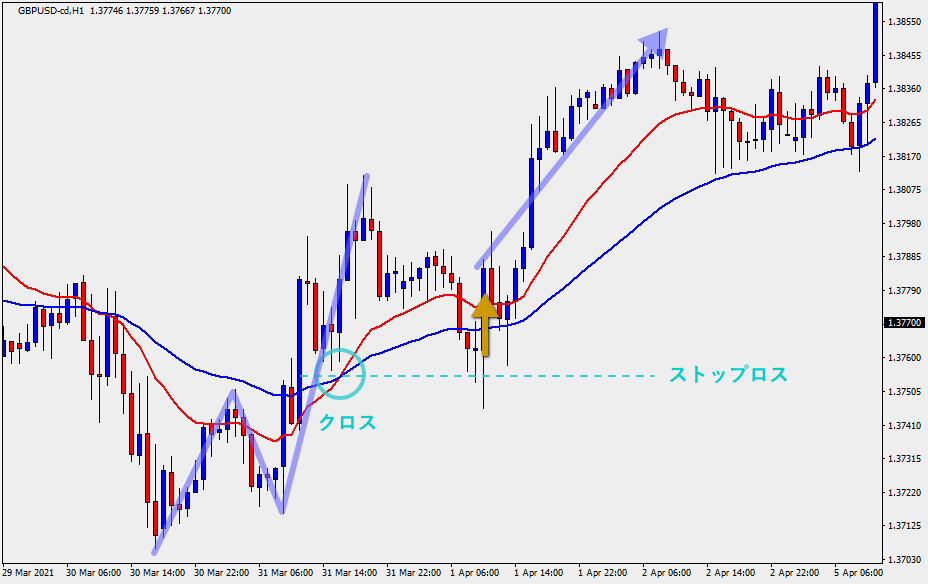Click the 1.38550 price axis label
Viewport: 928px width, 584px height.
click(x=904, y=21)
